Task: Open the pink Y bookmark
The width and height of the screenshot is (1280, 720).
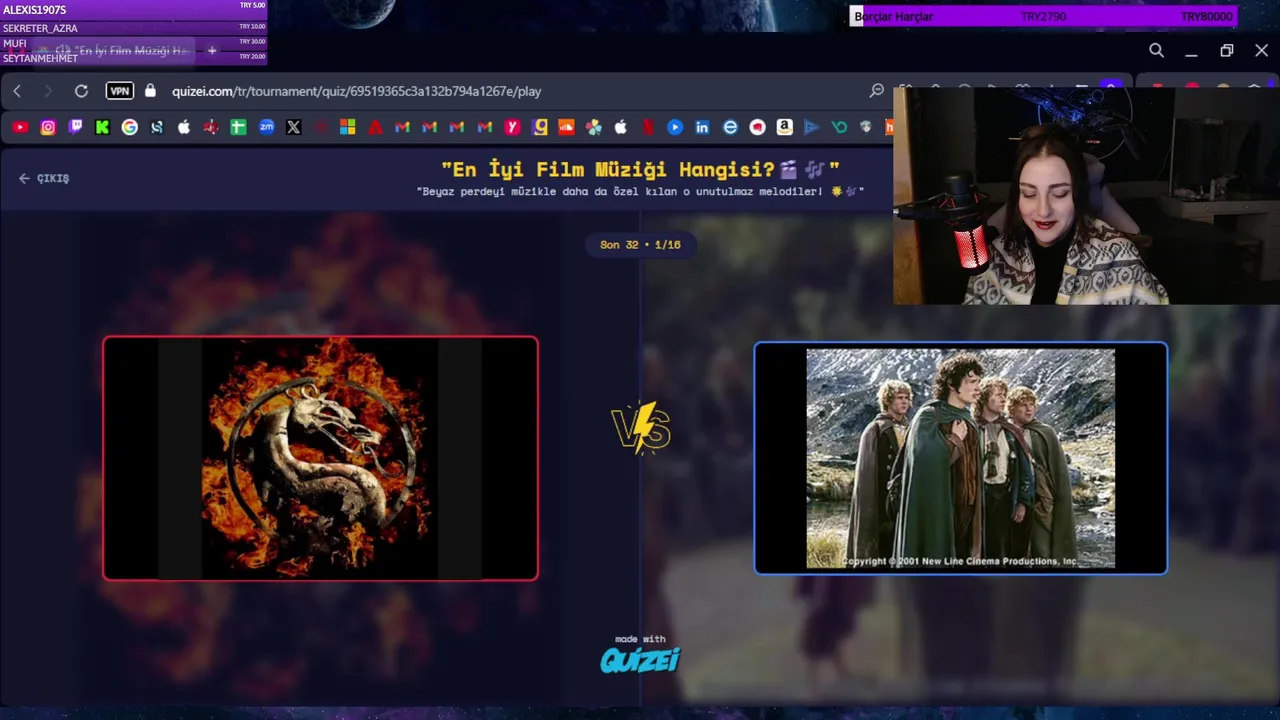Action: (512, 127)
